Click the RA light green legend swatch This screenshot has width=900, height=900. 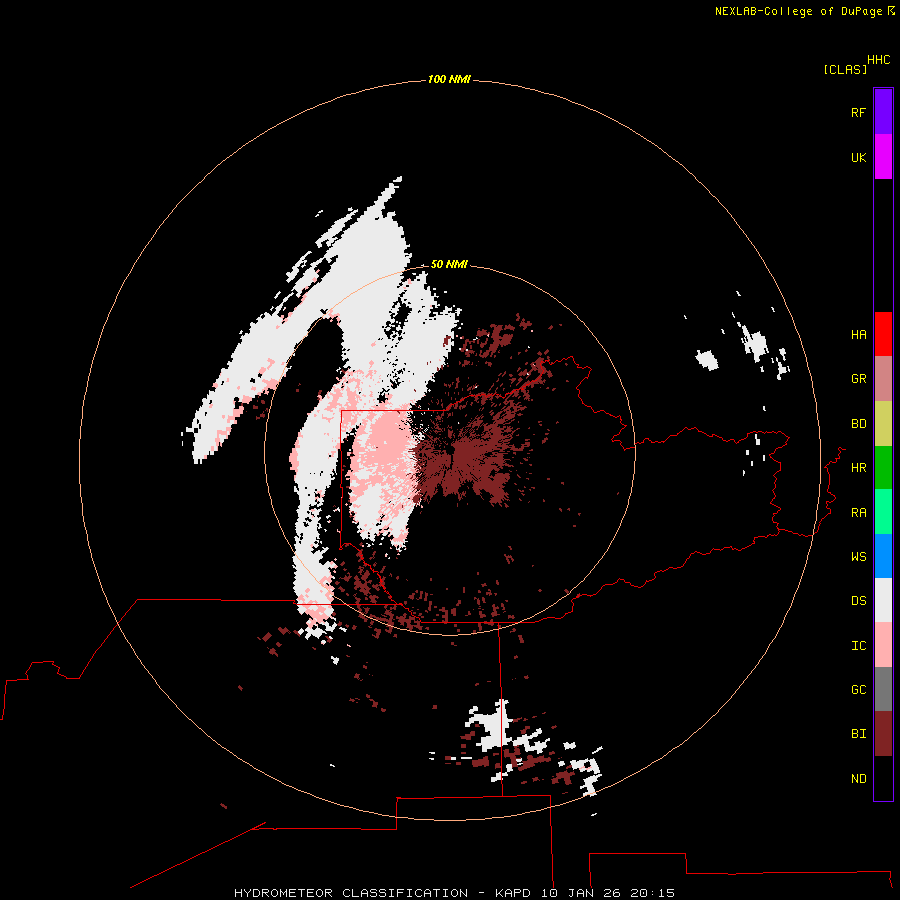(x=883, y=512)
